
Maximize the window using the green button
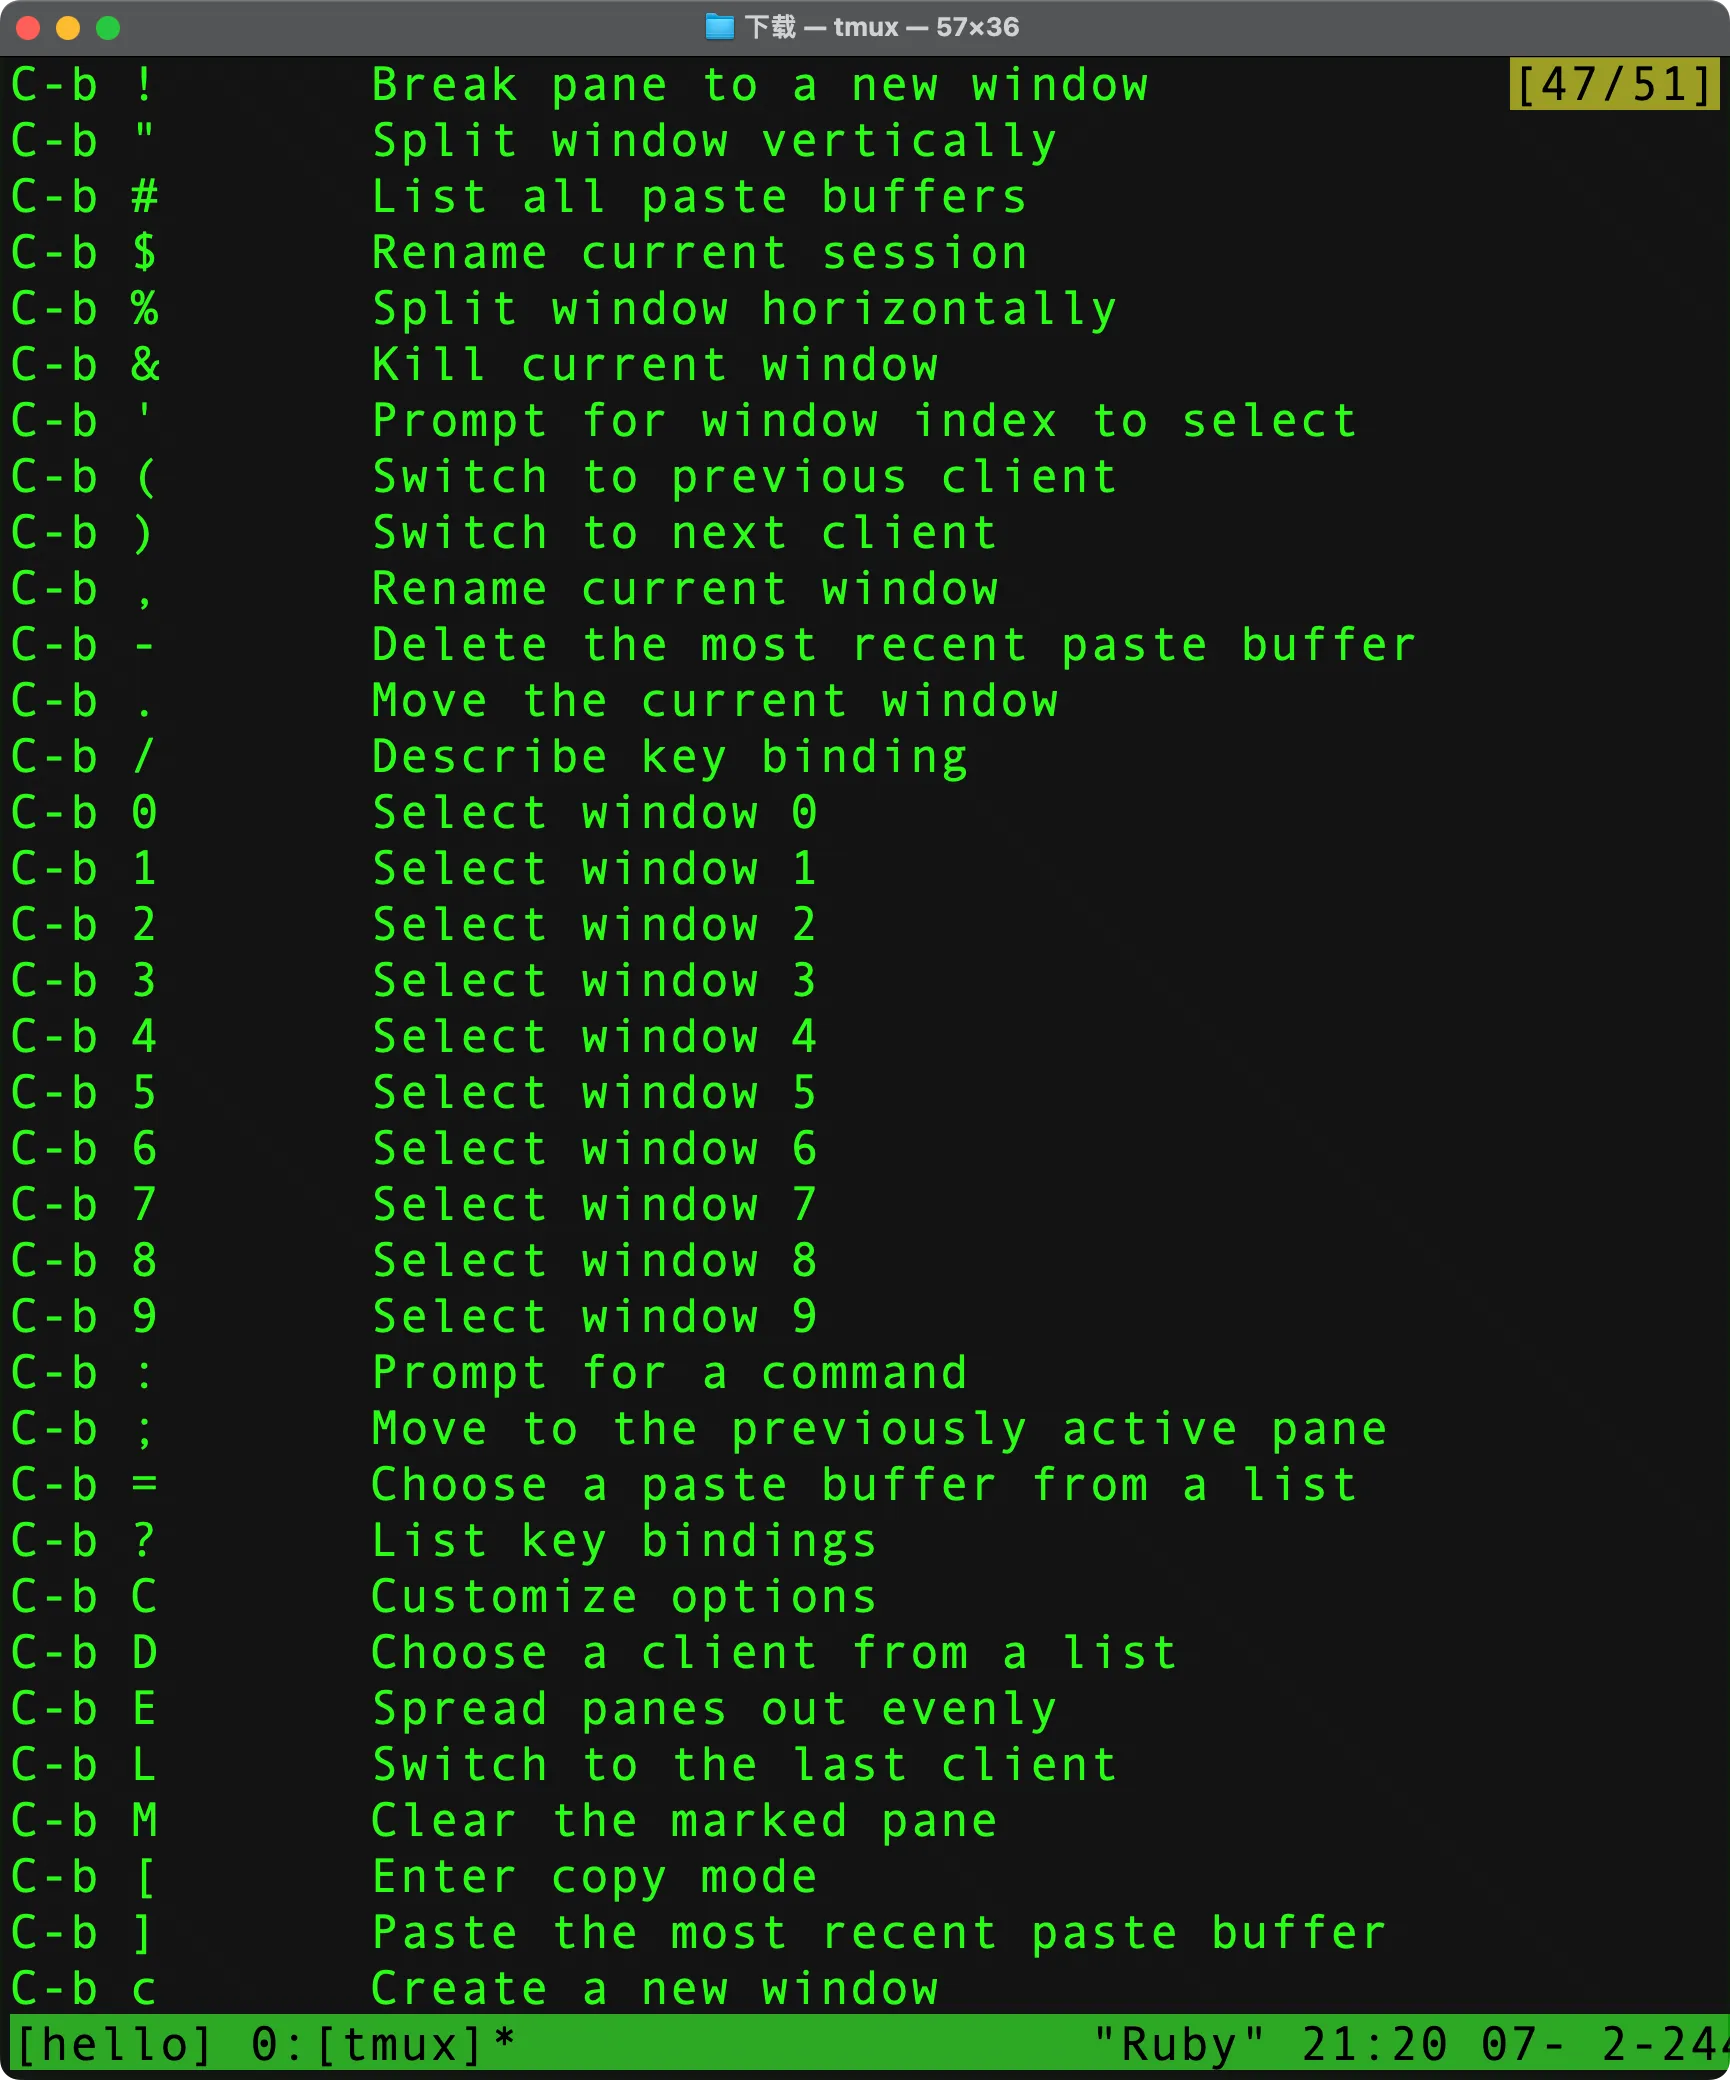(108, 28)
